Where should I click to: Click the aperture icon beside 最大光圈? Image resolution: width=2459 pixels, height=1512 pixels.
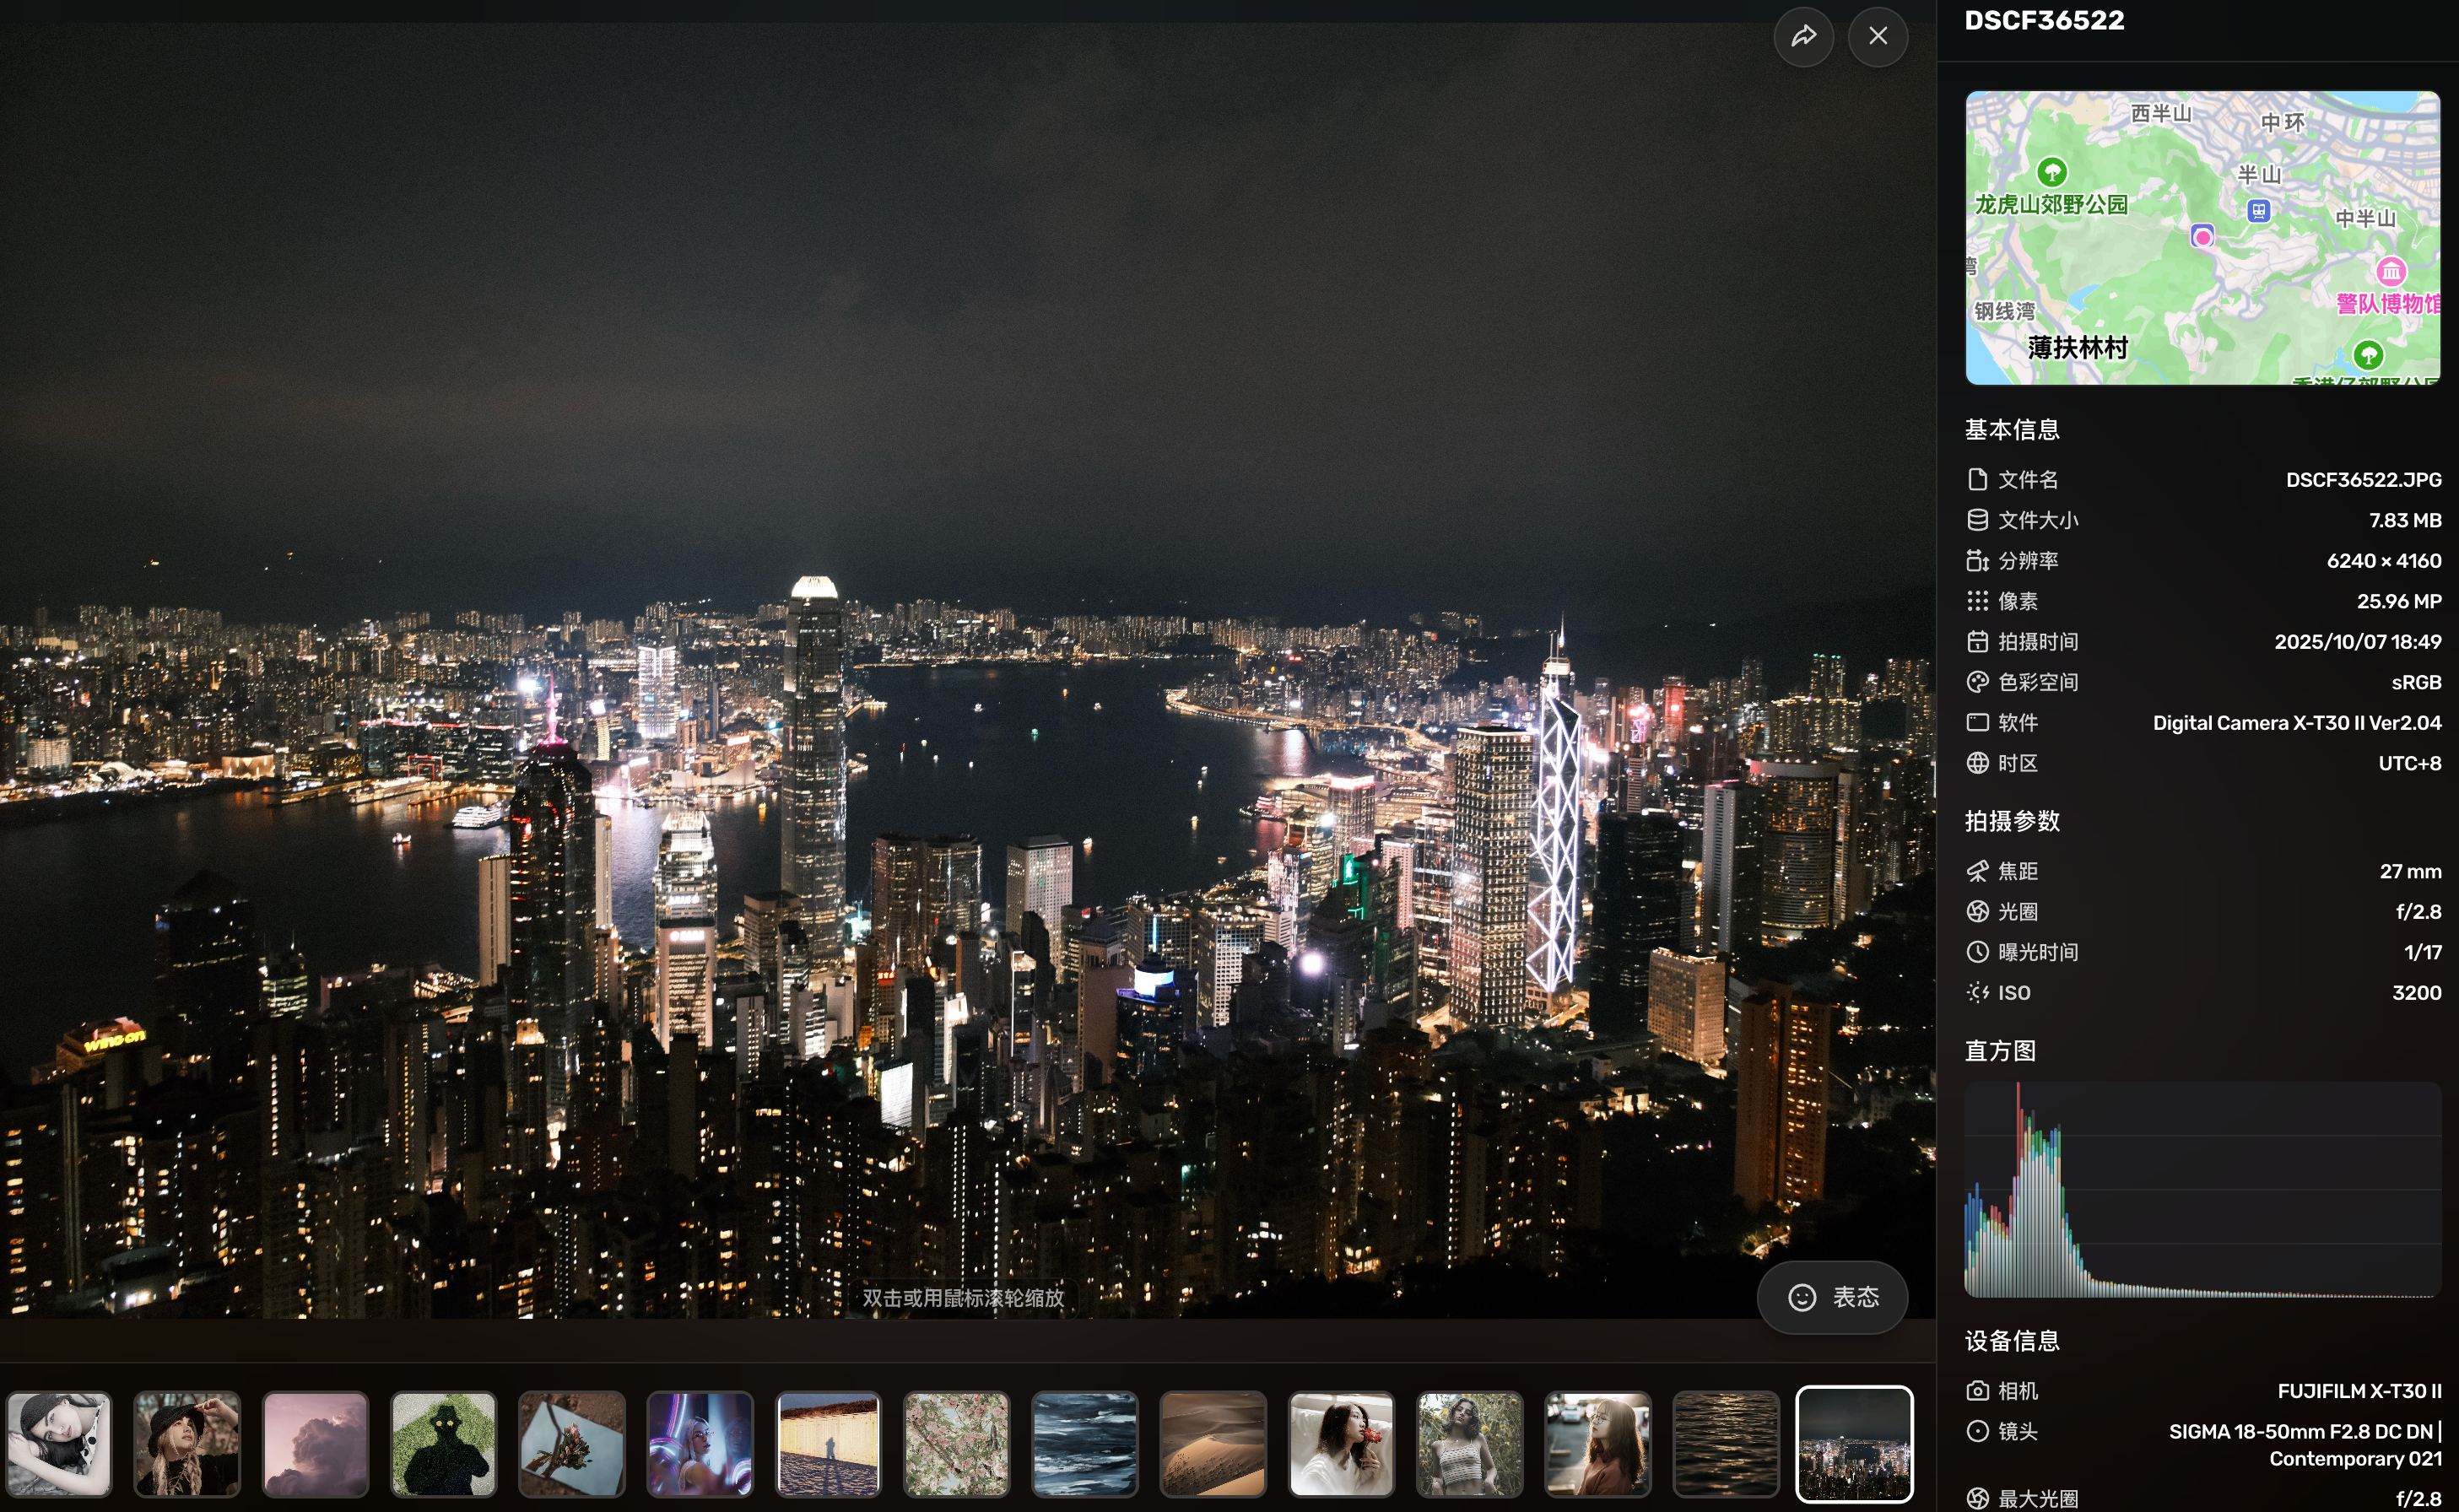1977,1499
